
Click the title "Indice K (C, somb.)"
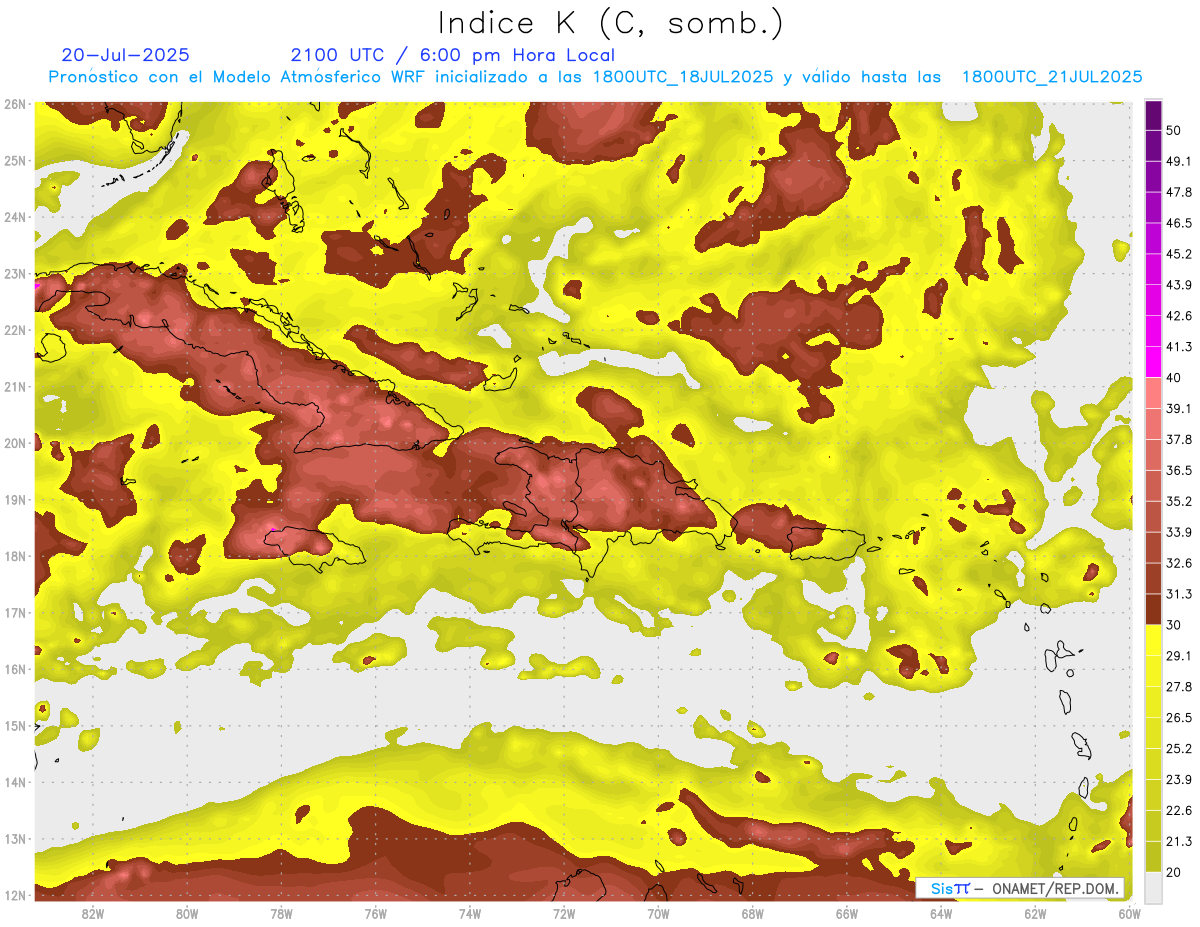610,22
